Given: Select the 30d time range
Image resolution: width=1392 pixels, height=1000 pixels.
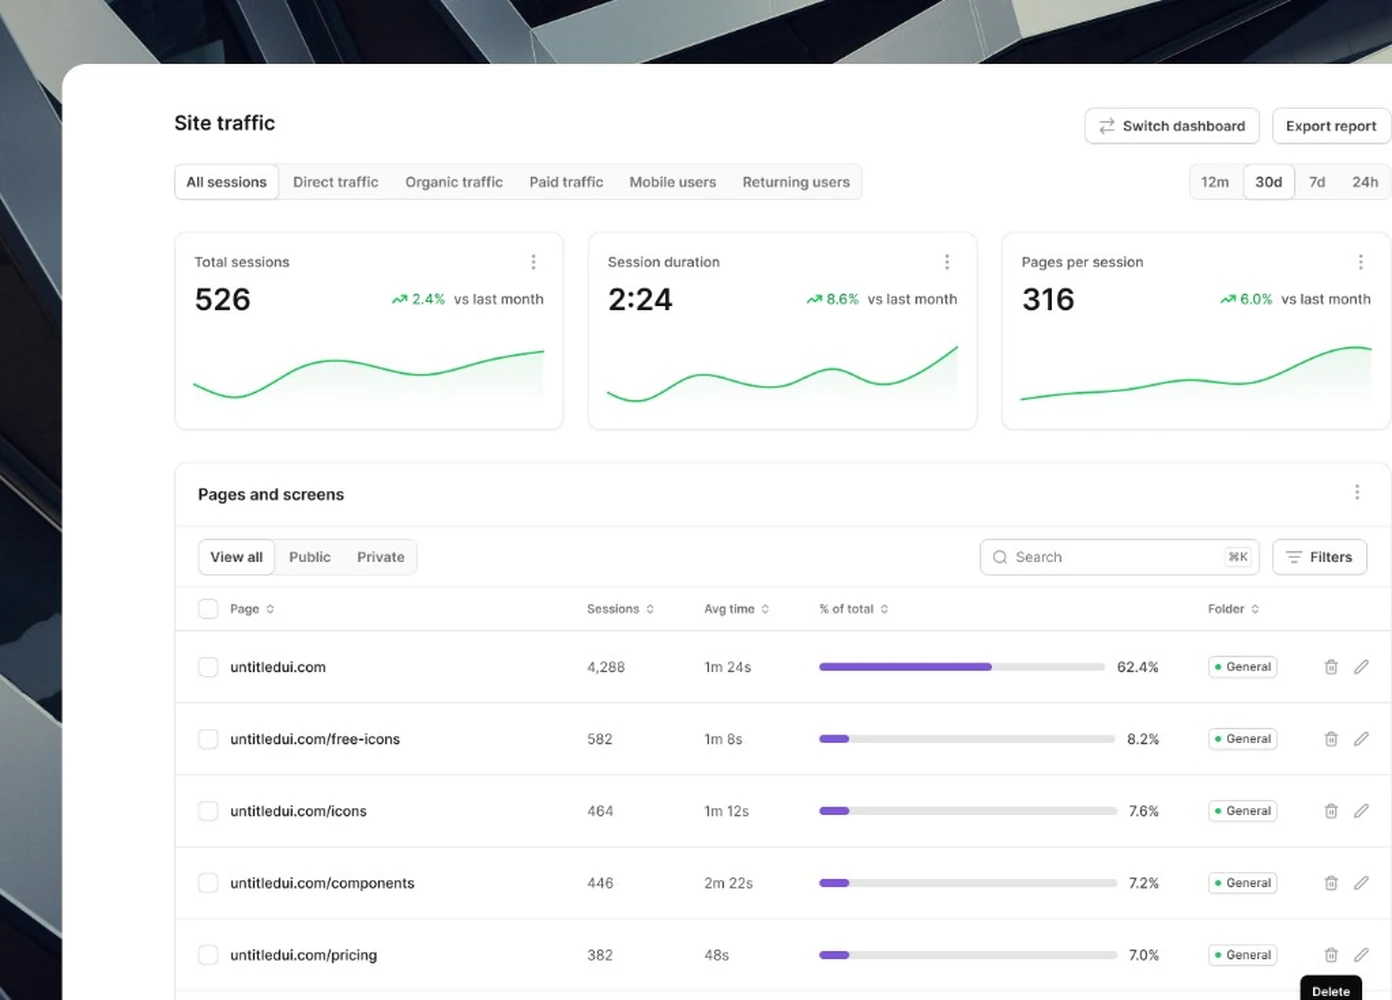Looking at the screenshot, I should [x=1269, y=182].
